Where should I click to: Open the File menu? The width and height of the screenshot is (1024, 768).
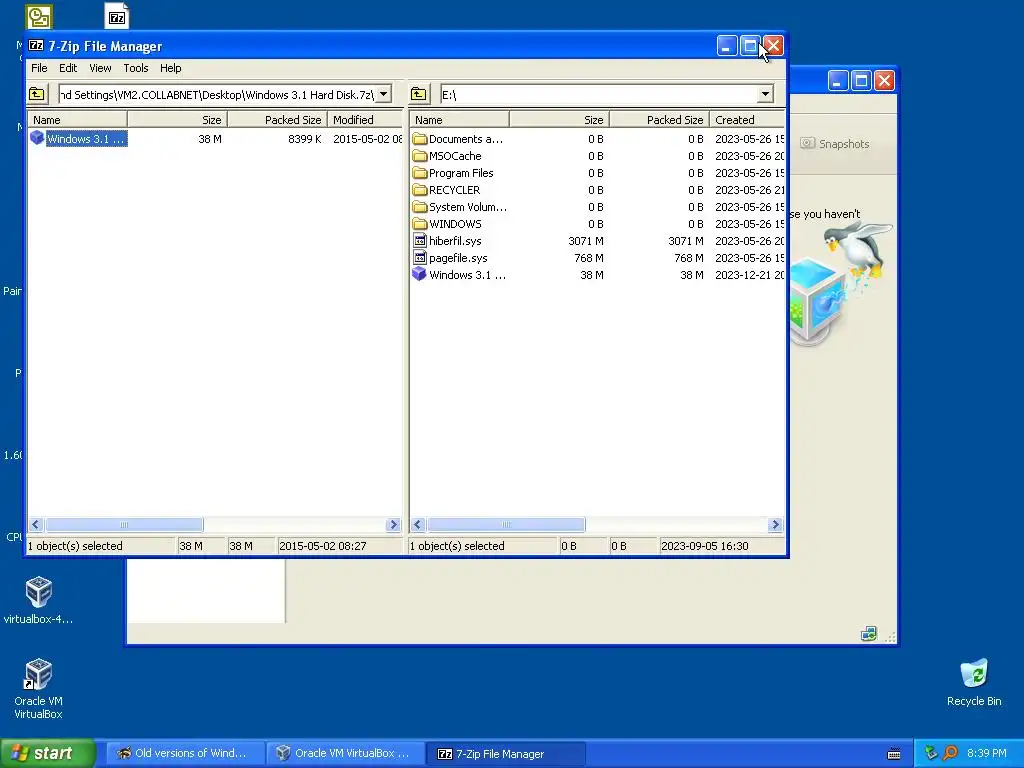[x=39, y=68]
